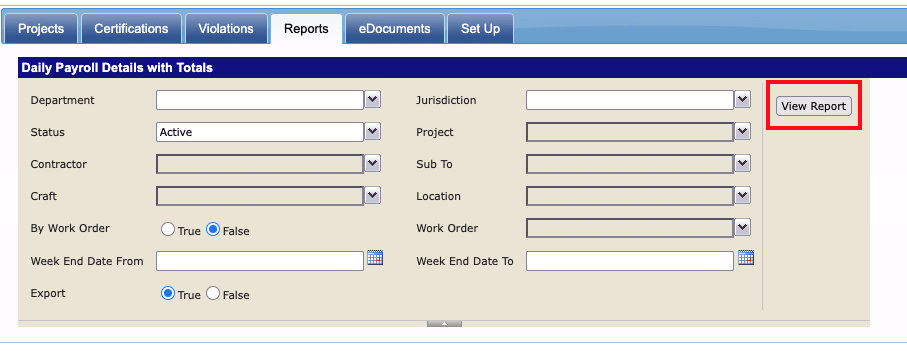Image resolution: width=907 pixels, height=364 pixels.
Task: Open the Set Up tab
Action: [480, 28]
